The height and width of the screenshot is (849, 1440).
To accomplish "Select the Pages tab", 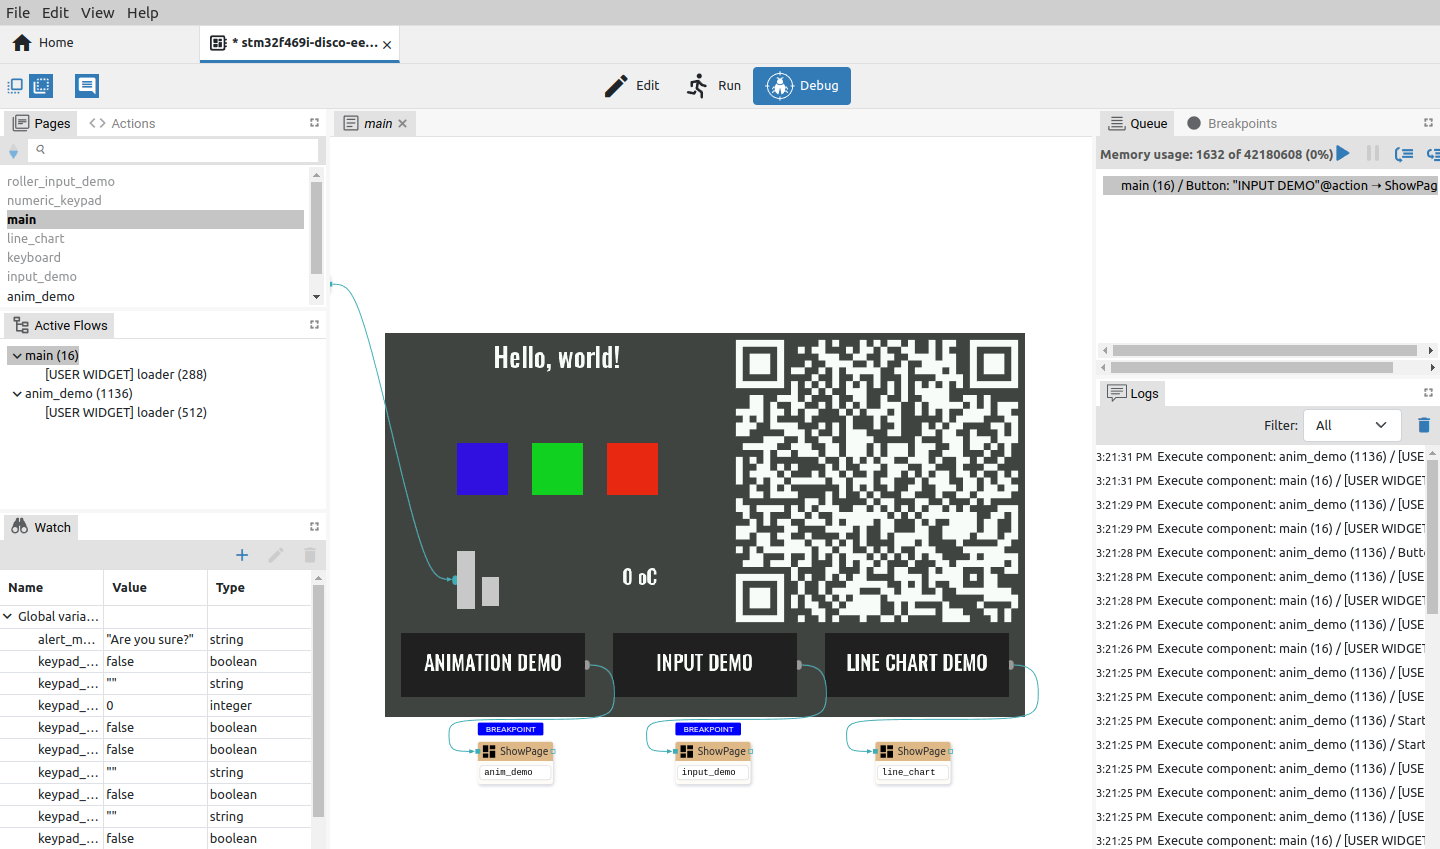I will coord(41,123).
